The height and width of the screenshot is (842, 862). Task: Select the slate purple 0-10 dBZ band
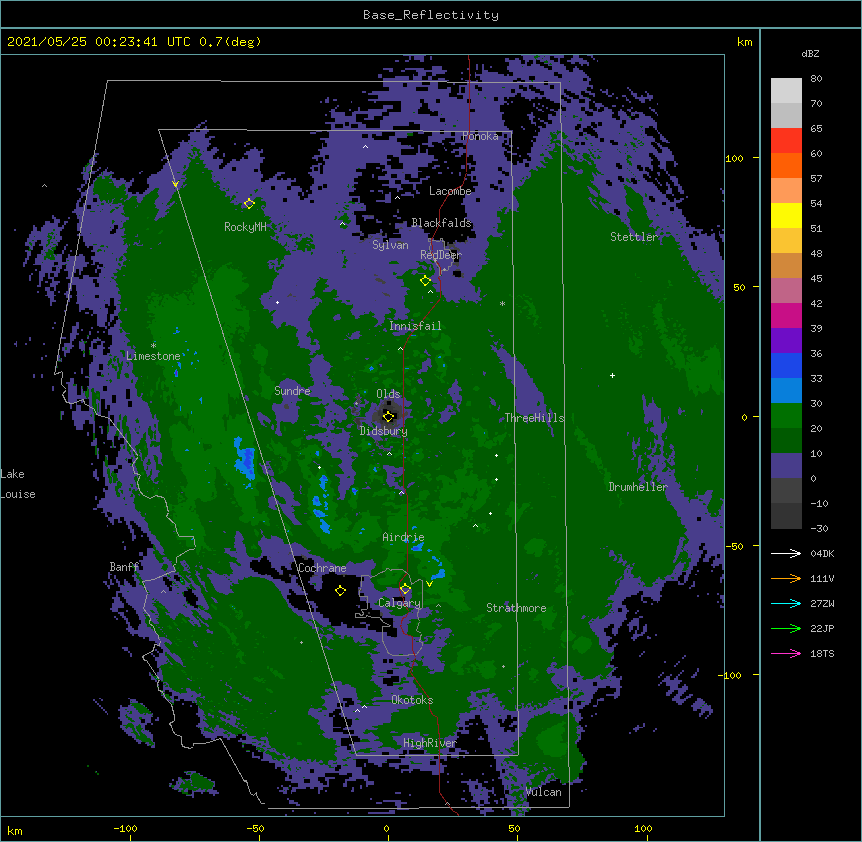tap(786, 466)
